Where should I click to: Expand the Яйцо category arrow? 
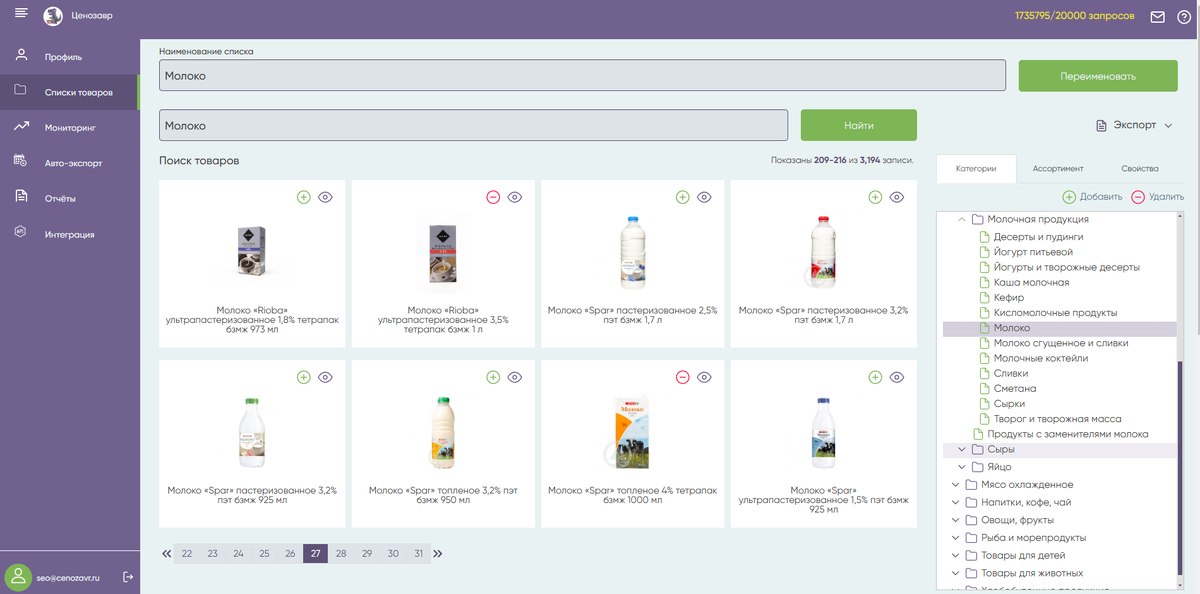coord(963,467)
